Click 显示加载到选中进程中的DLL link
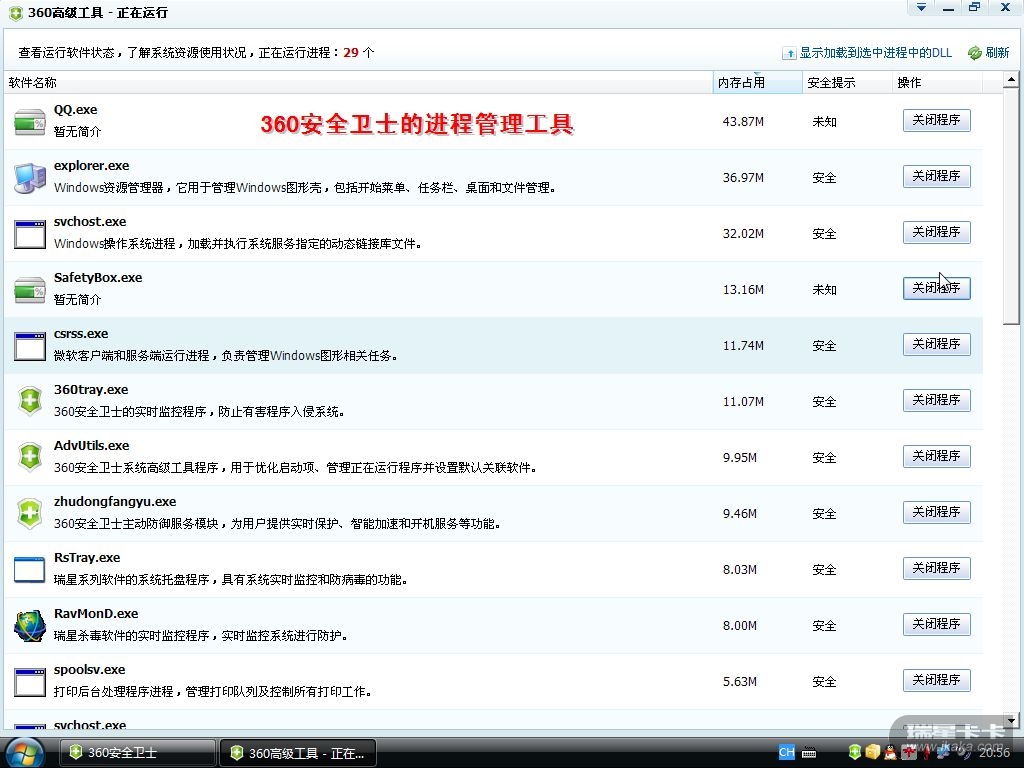This screenshot has width=1024, height=768. (875, 53)
